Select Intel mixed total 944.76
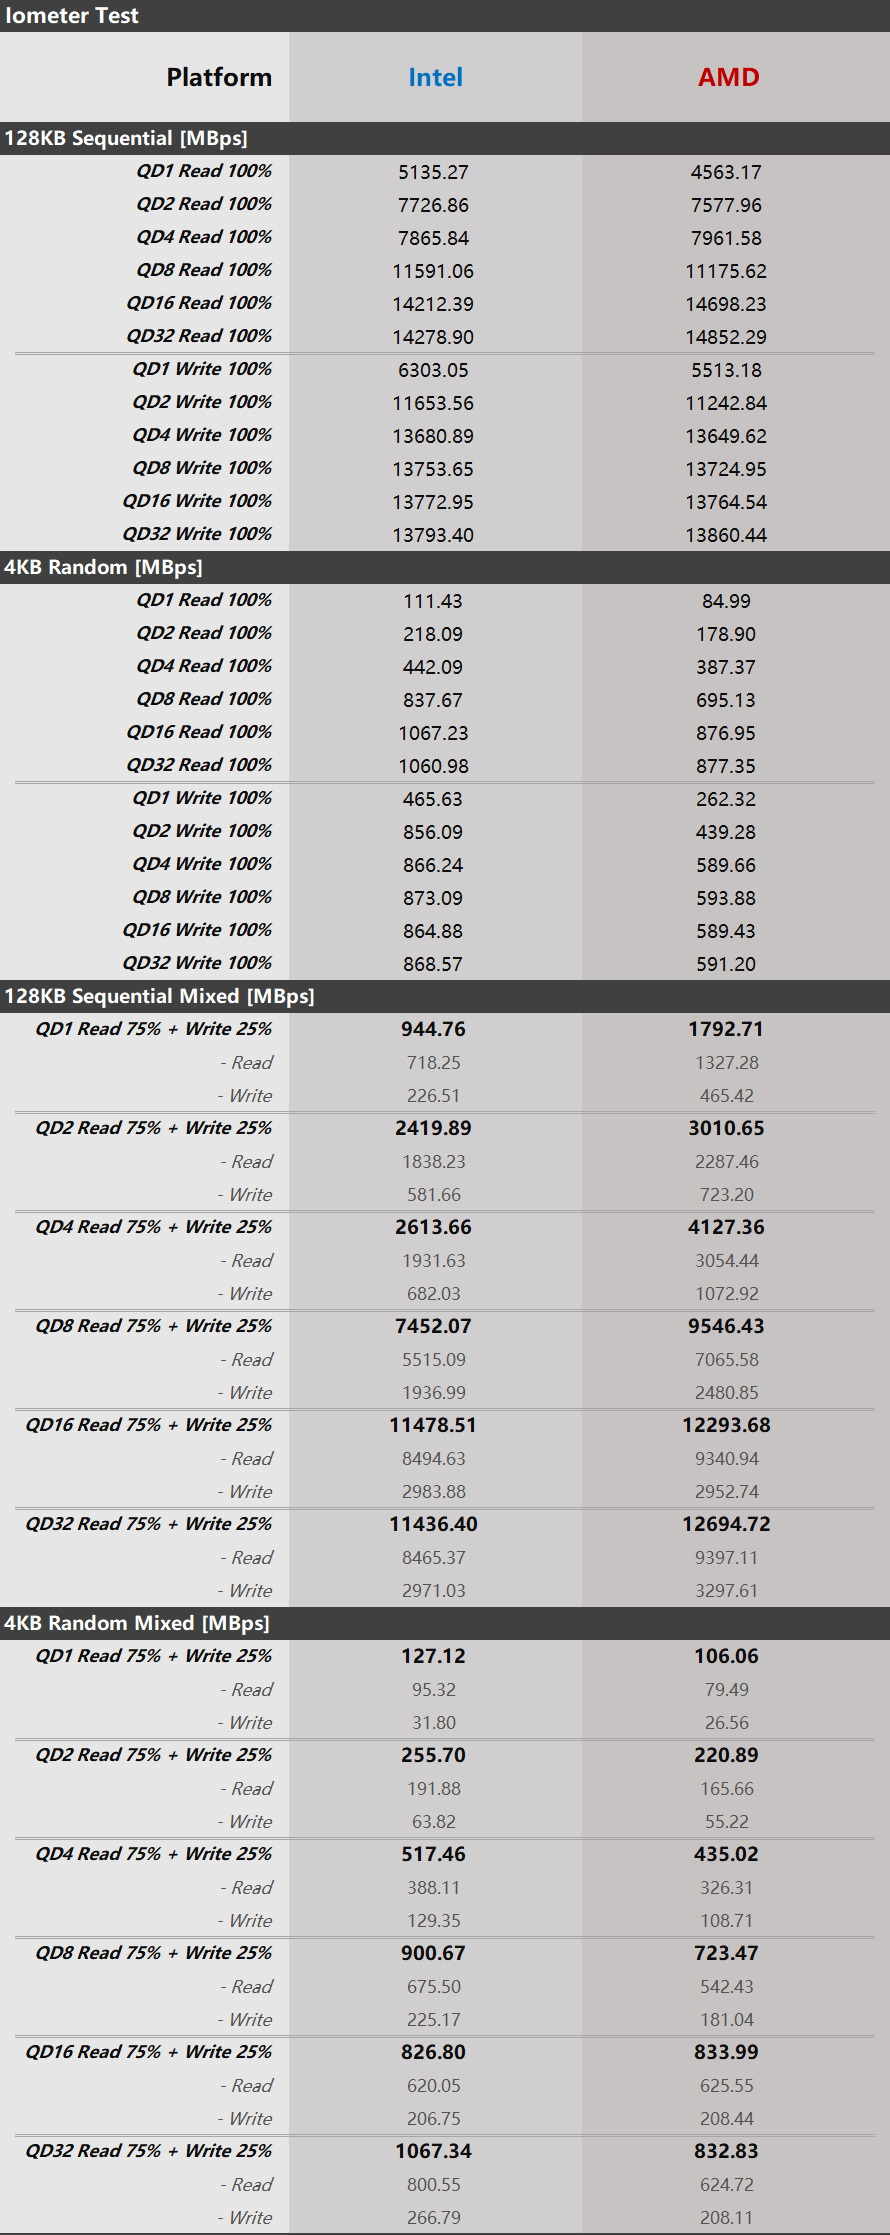The height and width of the screenshot is (2235, 890). (433, 1029)
